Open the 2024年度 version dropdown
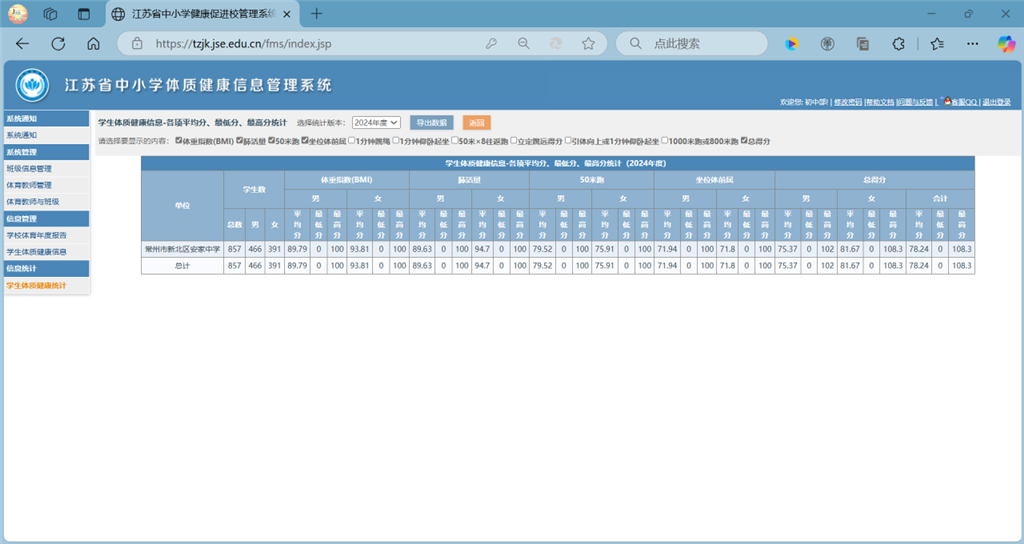1024x544 pixels. tap(376, 123)
